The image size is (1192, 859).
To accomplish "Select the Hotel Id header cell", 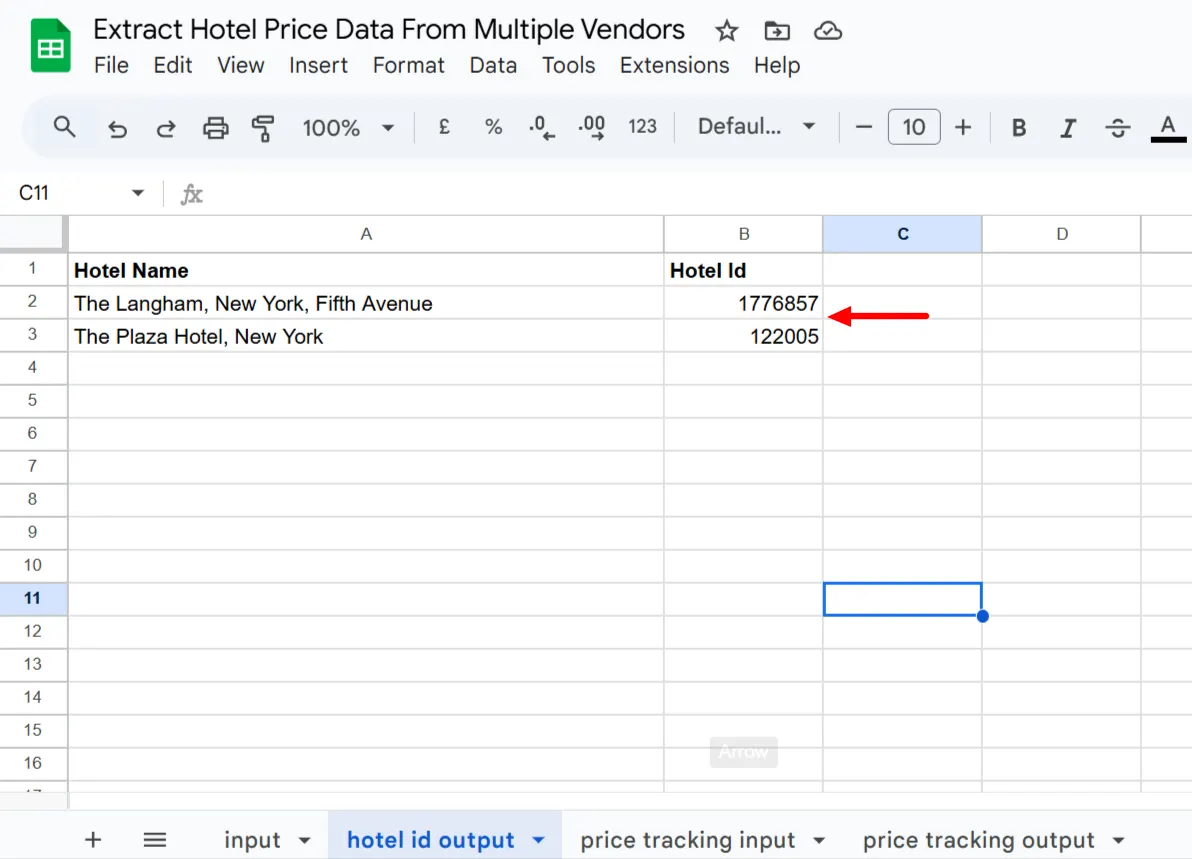I will tap(743, 270).
